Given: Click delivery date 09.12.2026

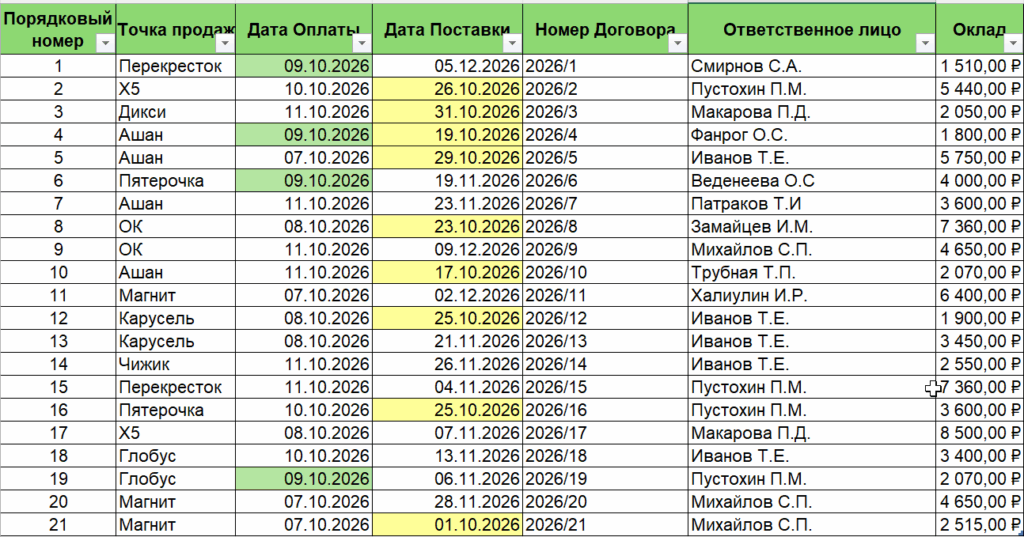Looking at the screenshot, I should (x=448, y=250).
